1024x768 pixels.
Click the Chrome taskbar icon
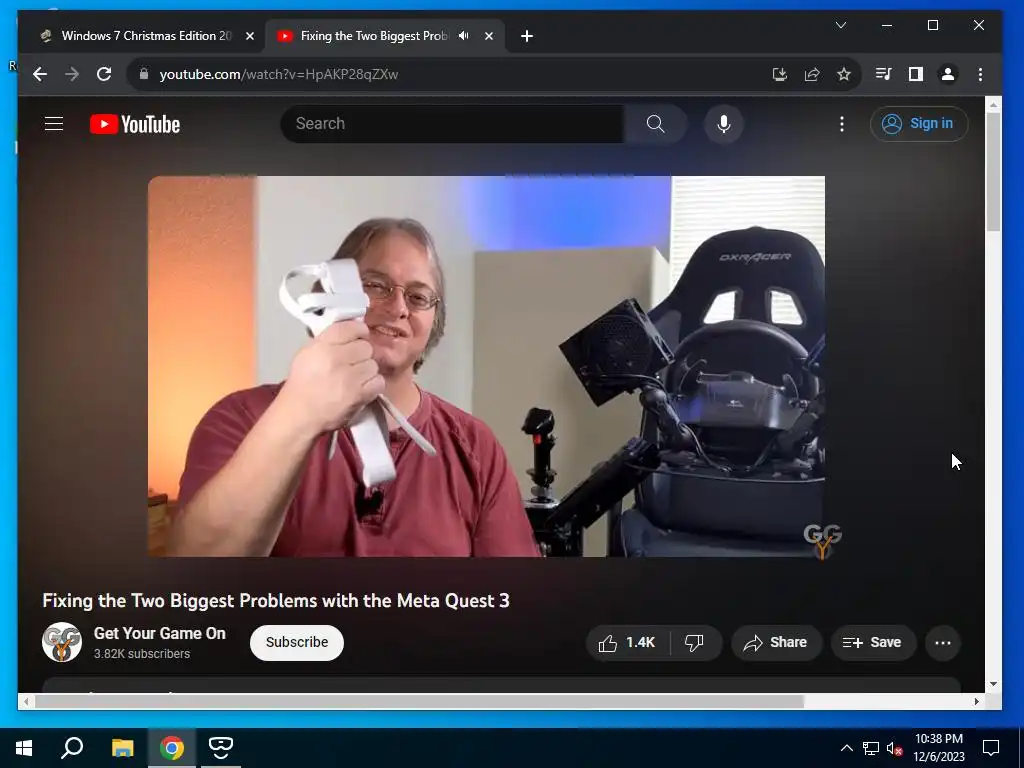click(x=172, y=748)
